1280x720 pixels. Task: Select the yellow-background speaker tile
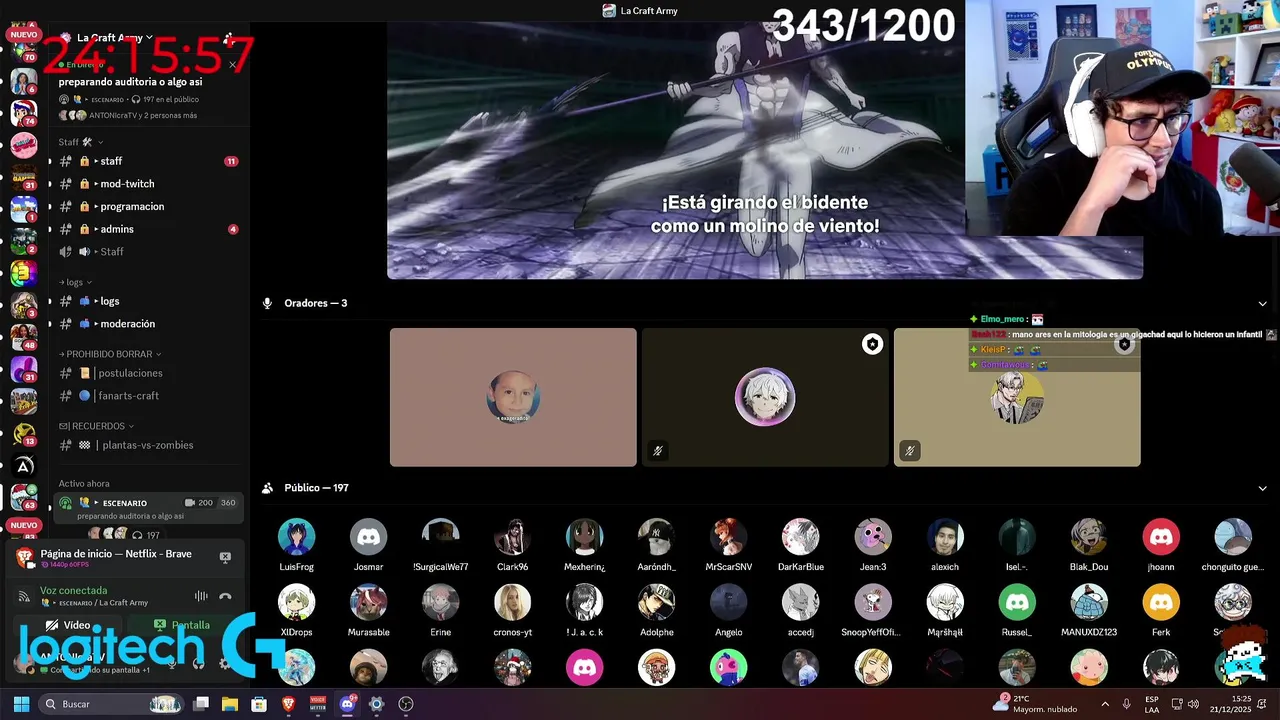pos(1017,397)
